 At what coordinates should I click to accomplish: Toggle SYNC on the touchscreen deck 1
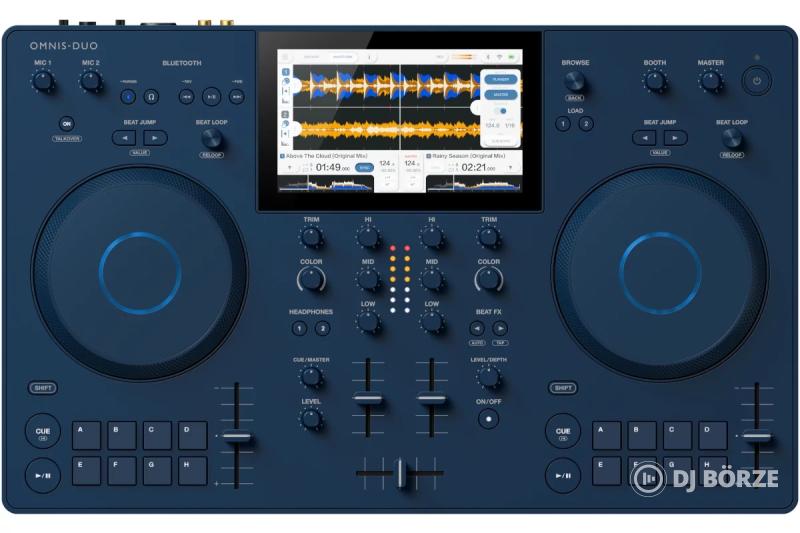364,168
